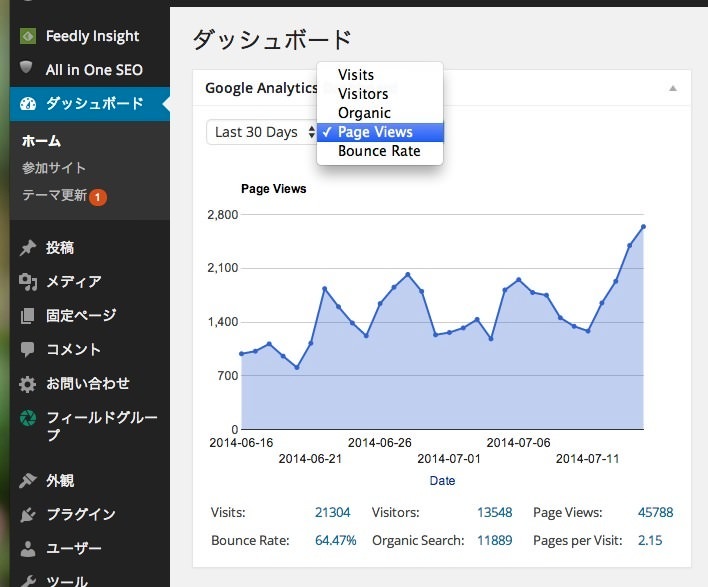708x587 pixels.
Task: Select ホーム submenu link
Action: point(41,141)
